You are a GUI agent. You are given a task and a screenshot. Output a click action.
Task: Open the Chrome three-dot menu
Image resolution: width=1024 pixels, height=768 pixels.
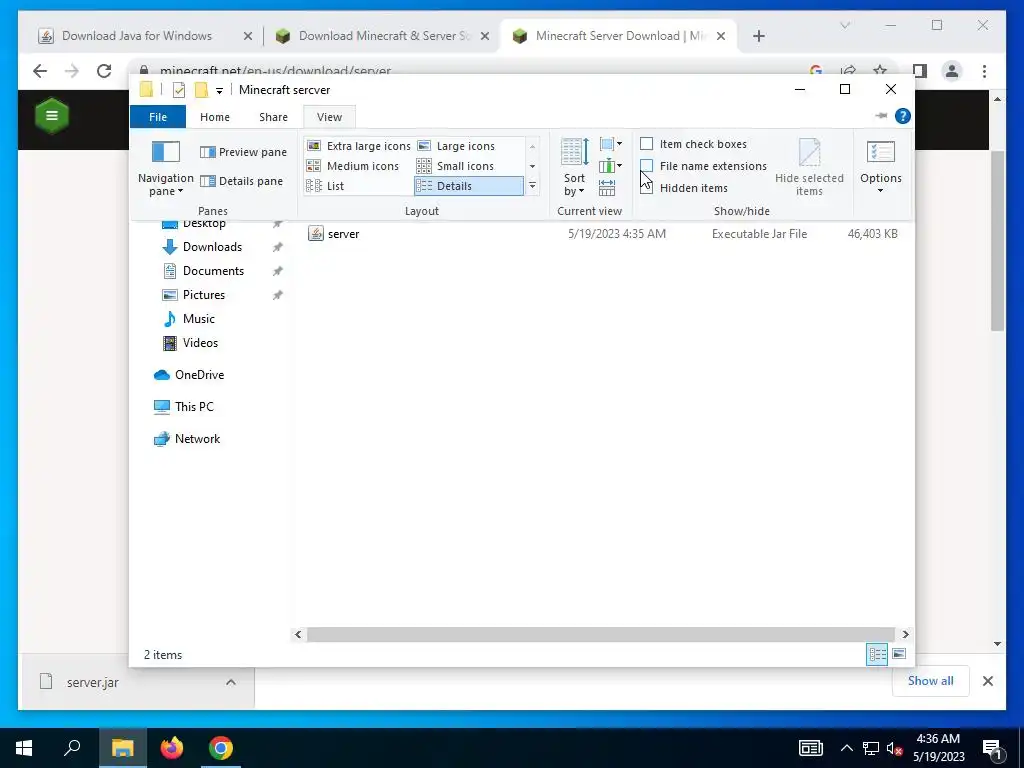pos(984,71)
